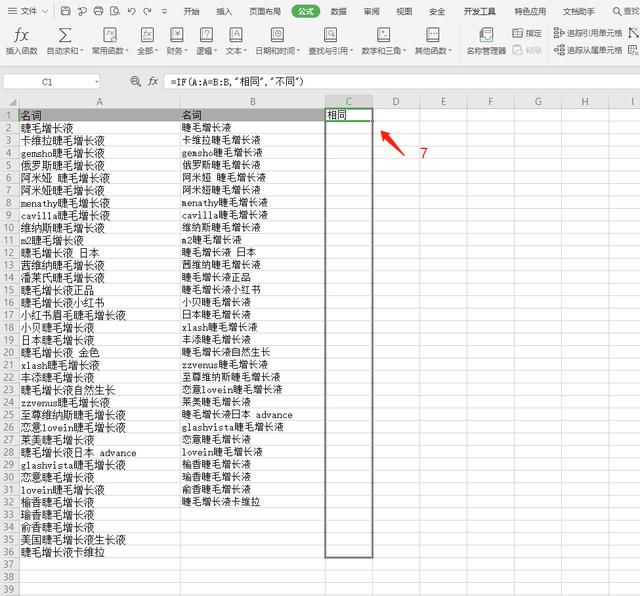Click 追踪从属单元格 trace dependents
The height and width of the screenshot is (596, 640).
click(588, 50)
